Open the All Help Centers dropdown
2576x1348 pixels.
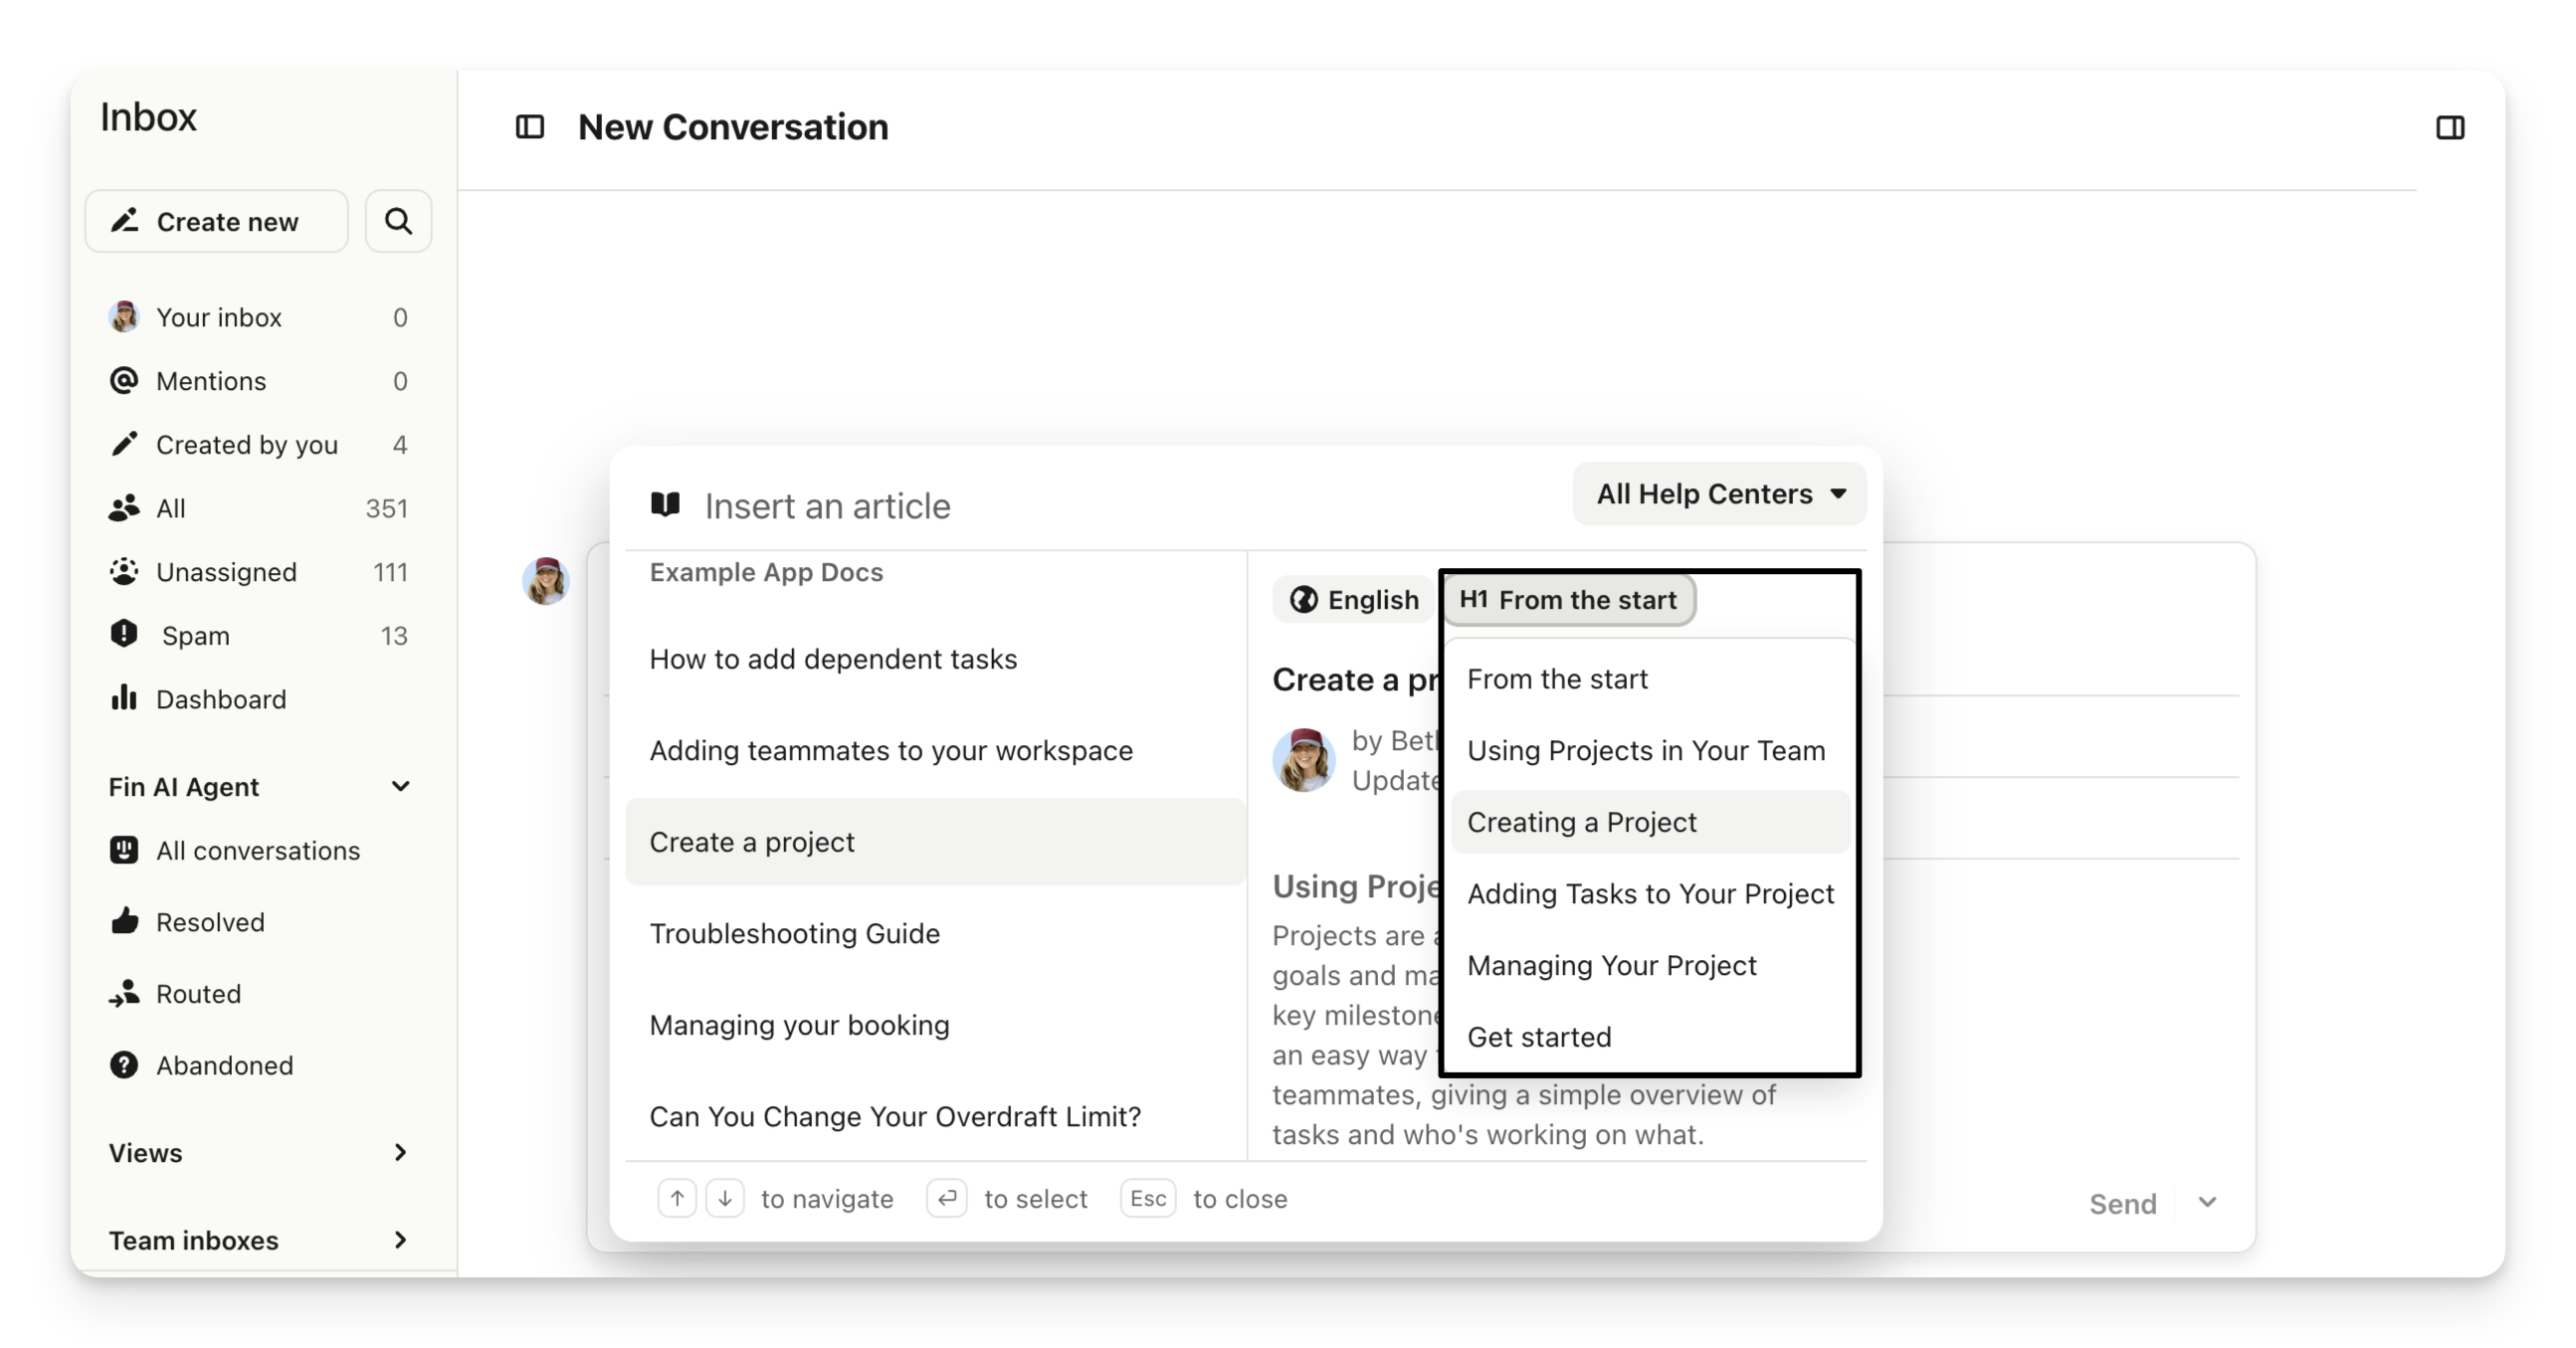pyautogui.click(x=1719, y=494)
